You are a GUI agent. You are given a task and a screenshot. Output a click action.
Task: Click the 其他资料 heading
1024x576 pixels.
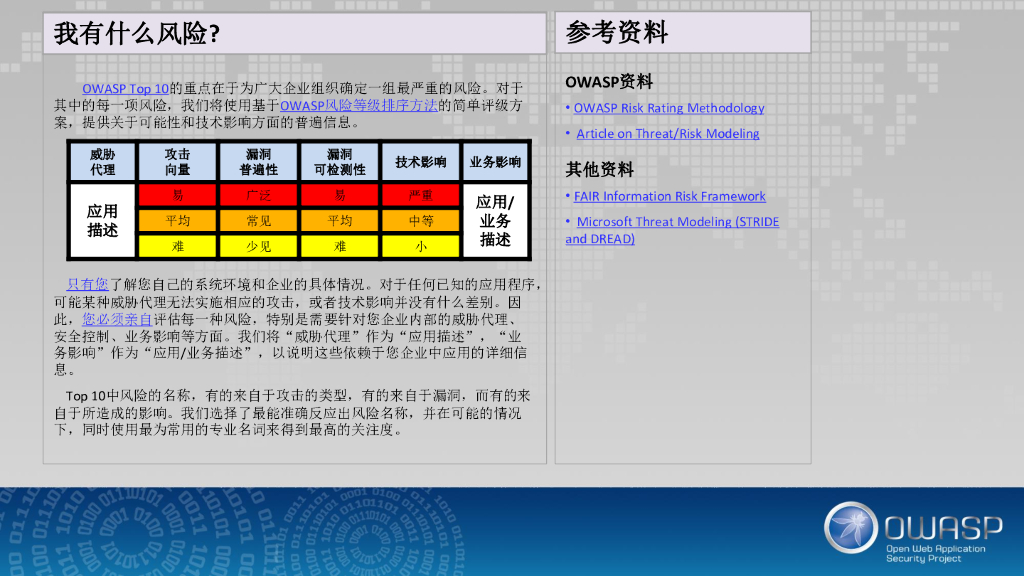(600, 170)
